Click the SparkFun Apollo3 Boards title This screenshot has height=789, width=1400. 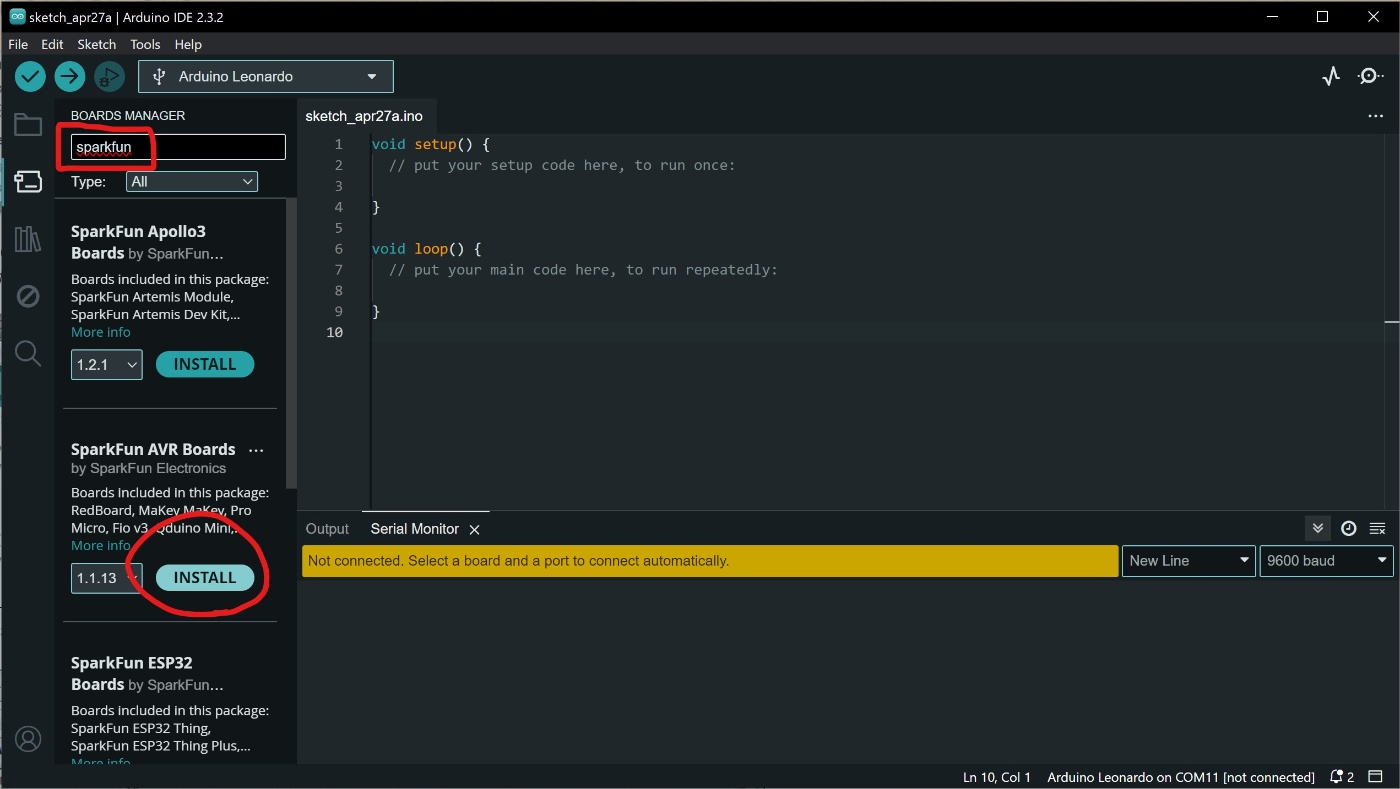[x=138, y=243]
